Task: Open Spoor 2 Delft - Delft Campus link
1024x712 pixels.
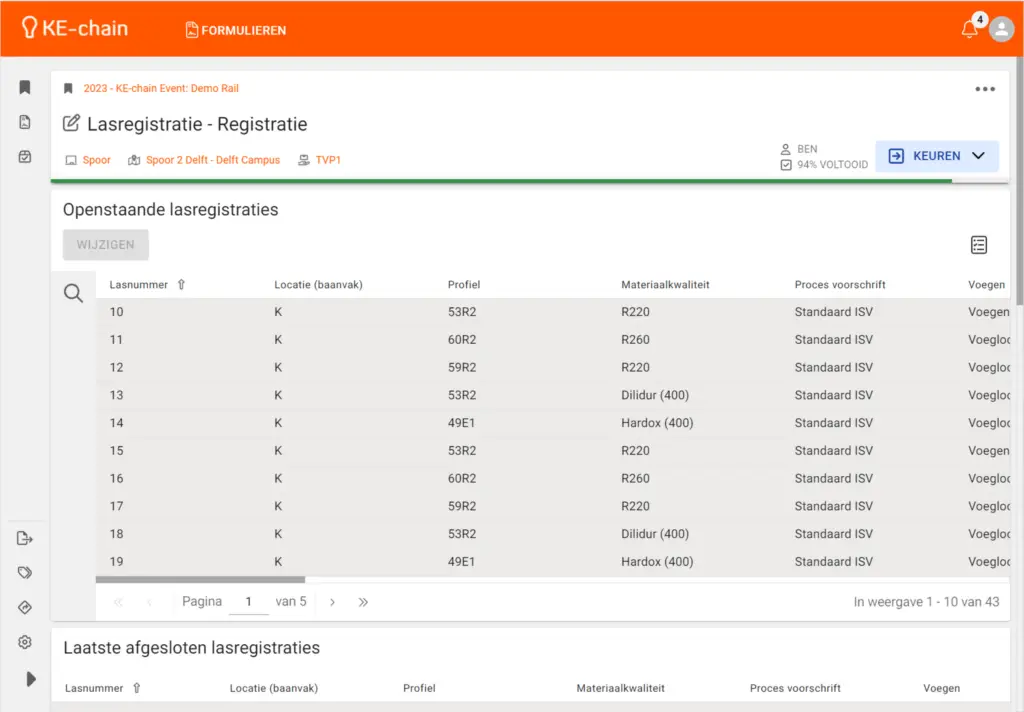Action: (x=212, y=160)
